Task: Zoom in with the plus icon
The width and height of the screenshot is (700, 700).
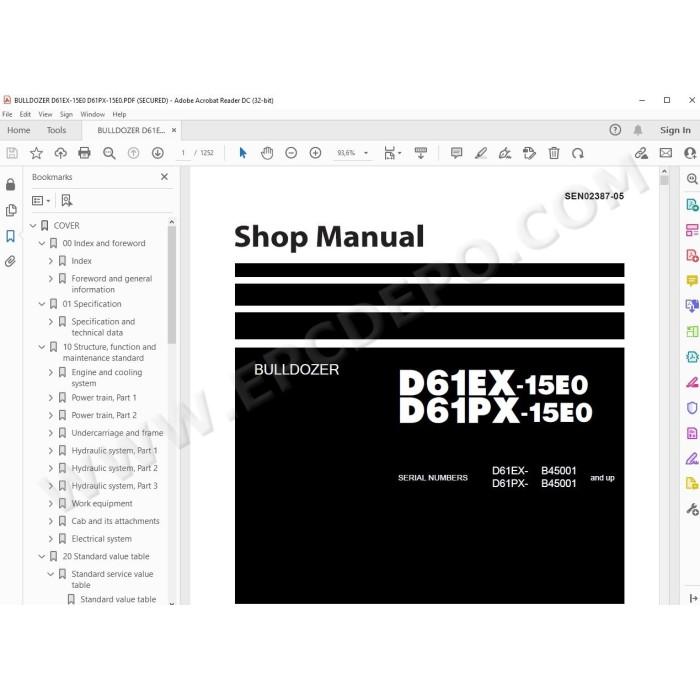Action: [315, 153]
